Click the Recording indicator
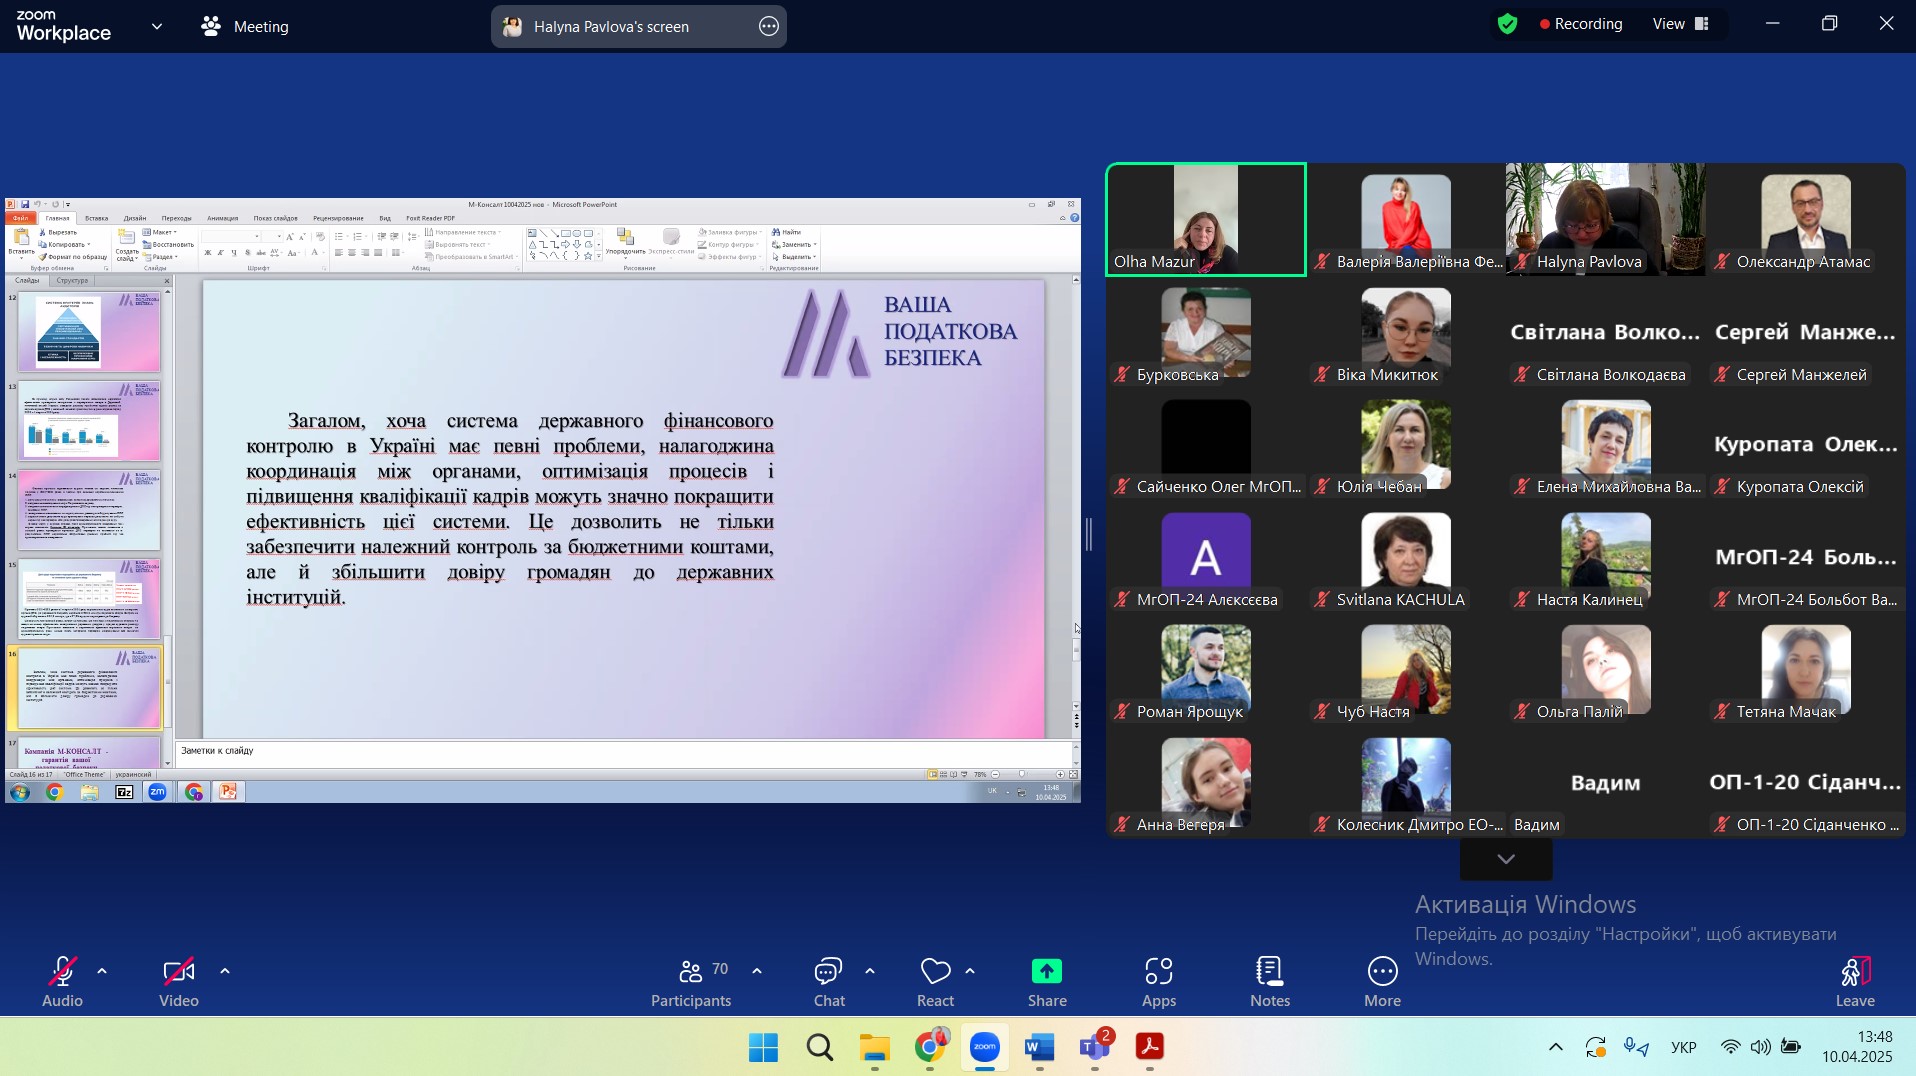This screenshot has height=1076, width=1916. coord(1581,24)
